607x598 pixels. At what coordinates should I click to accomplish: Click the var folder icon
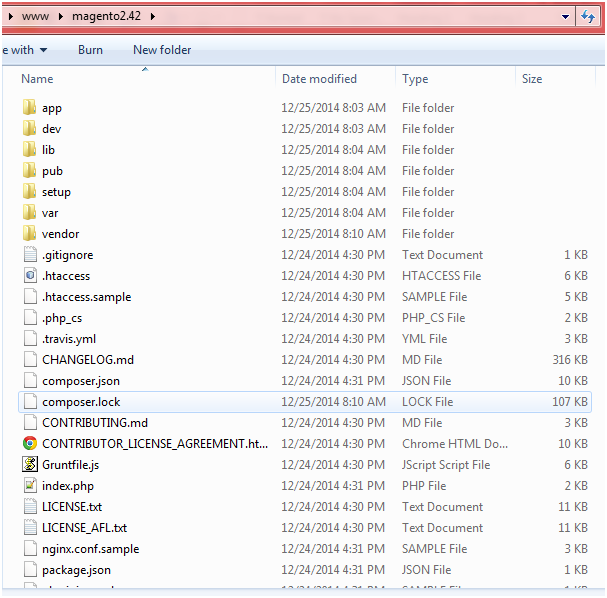30,212
